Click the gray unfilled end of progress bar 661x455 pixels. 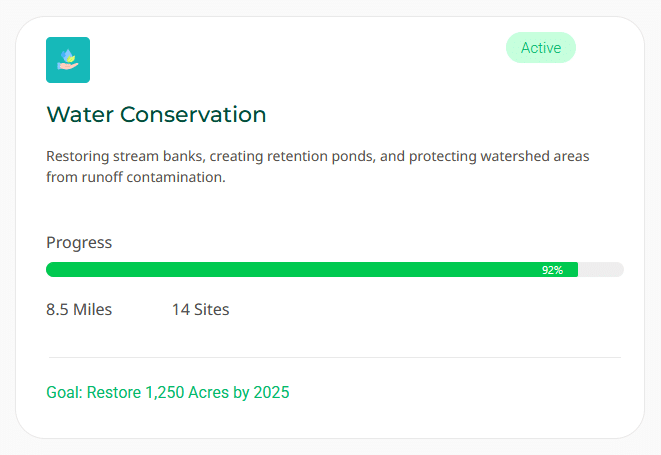click(x=601, y=270)
